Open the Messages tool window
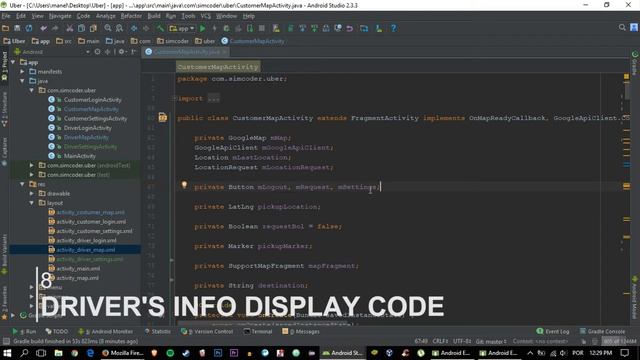The height and width of the screenshot is (360, 640). 301,331
